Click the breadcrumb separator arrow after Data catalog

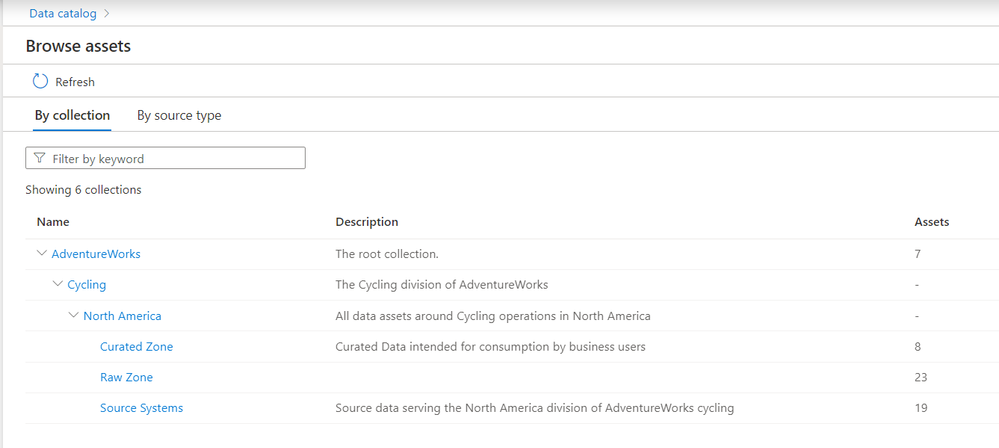tap(106, 13)
